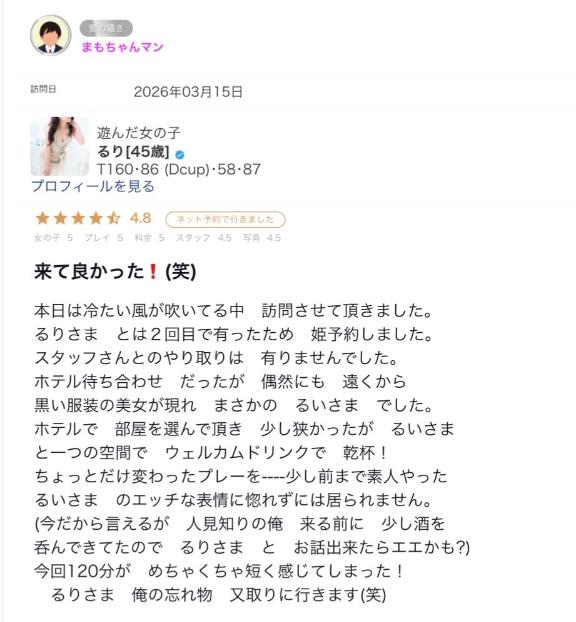576x622 pixels.
Task: Click the ネット予約で行きました badge
Action: coord(225,219)
